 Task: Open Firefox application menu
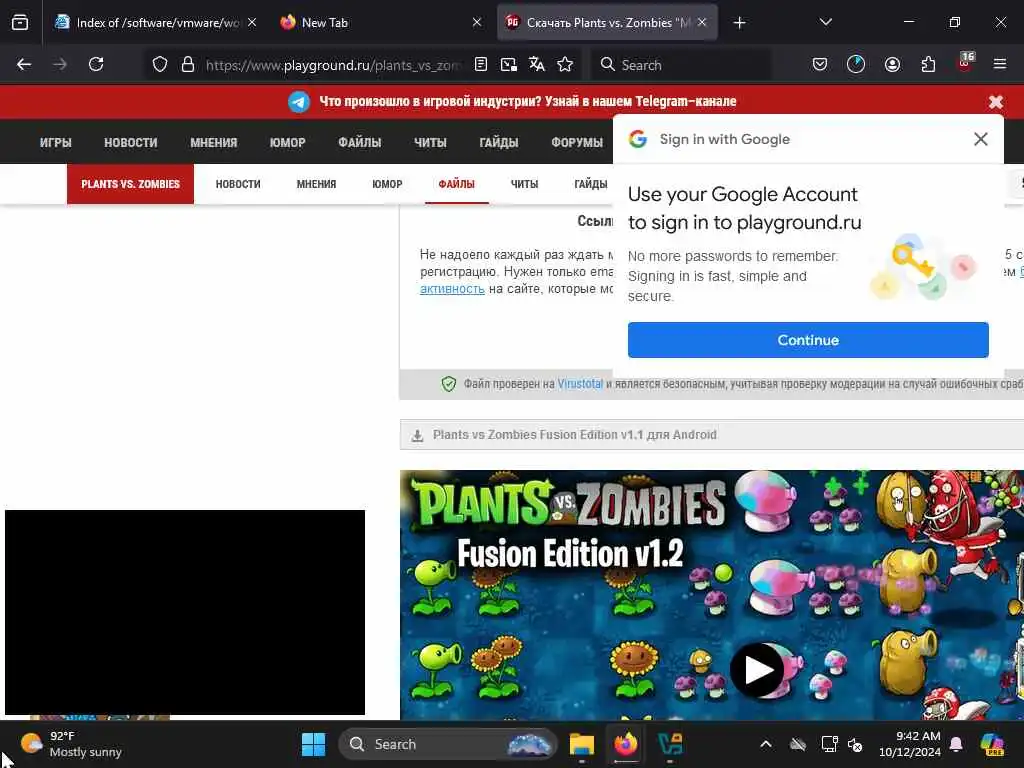point(1000,64)
